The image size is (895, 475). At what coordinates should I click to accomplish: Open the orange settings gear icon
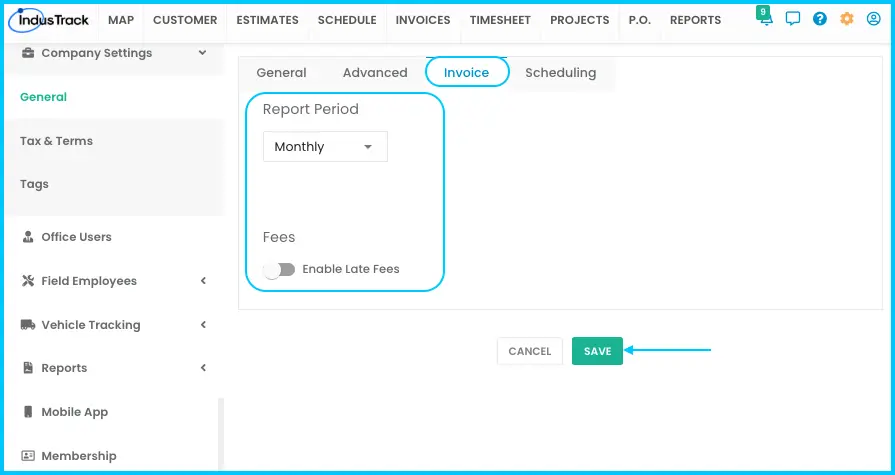coord(846,19)
